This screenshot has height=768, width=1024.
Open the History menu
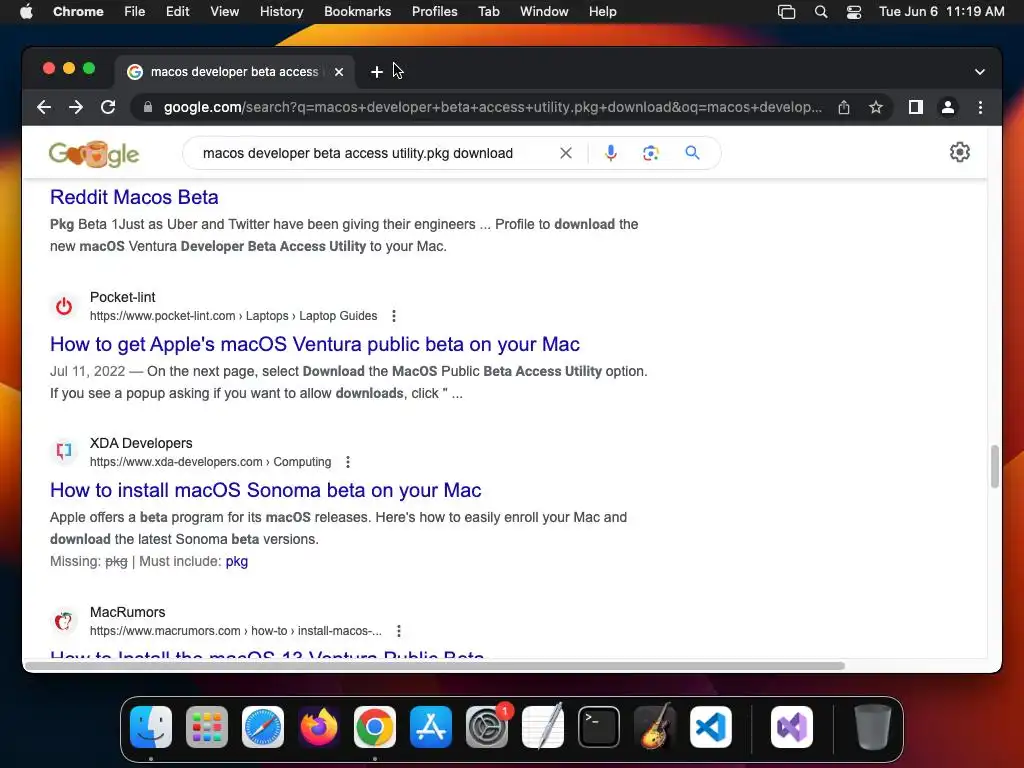click(281, 12)
